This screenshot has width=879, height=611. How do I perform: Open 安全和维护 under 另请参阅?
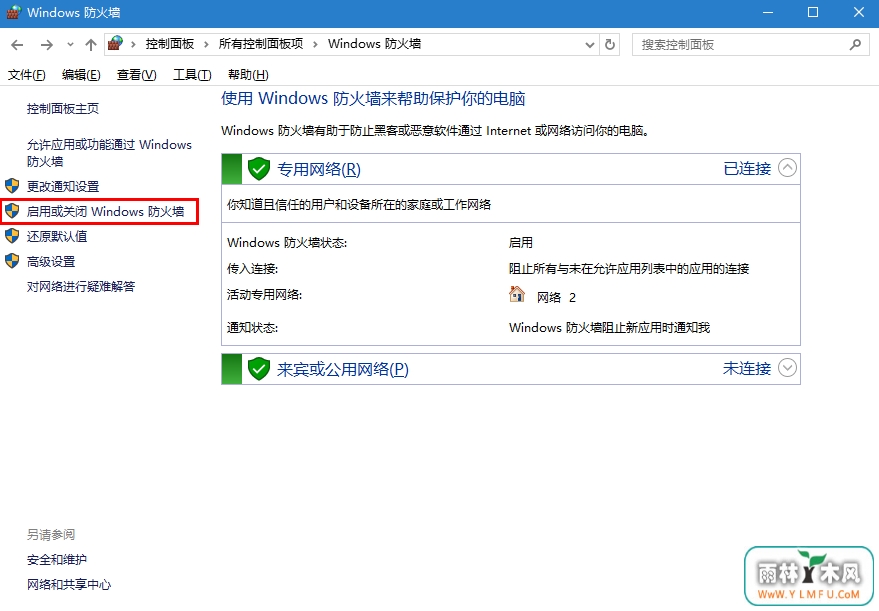(57, 559)
